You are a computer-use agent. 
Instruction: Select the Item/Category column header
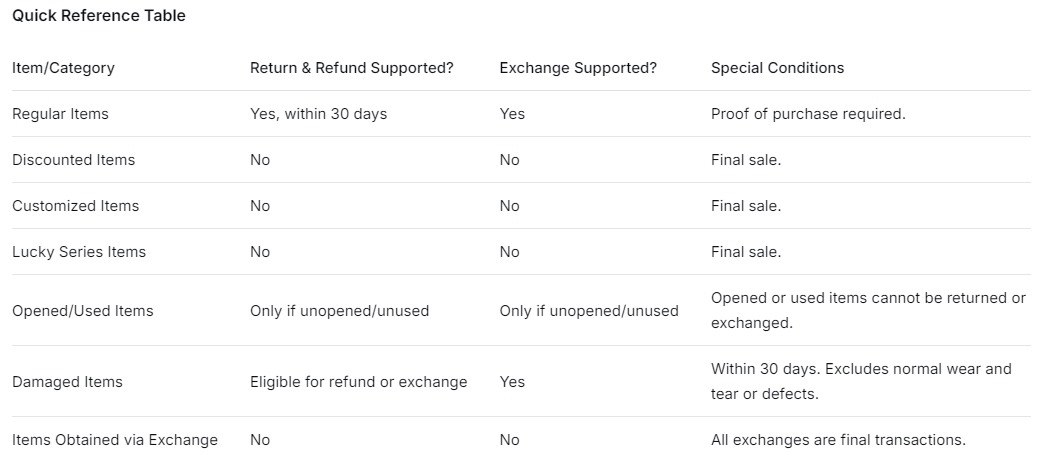63,68
